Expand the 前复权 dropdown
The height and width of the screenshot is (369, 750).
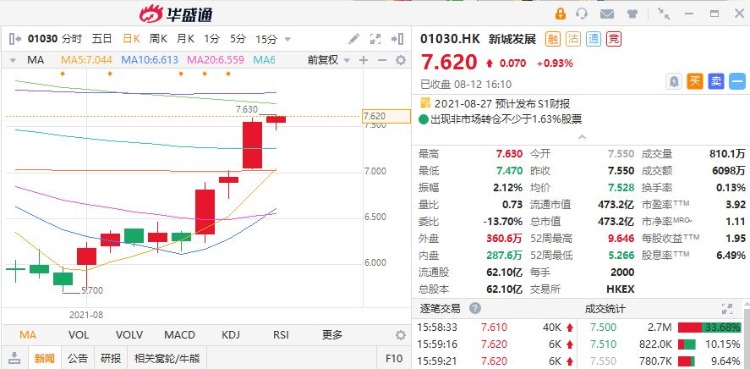[x=328, y=60]
